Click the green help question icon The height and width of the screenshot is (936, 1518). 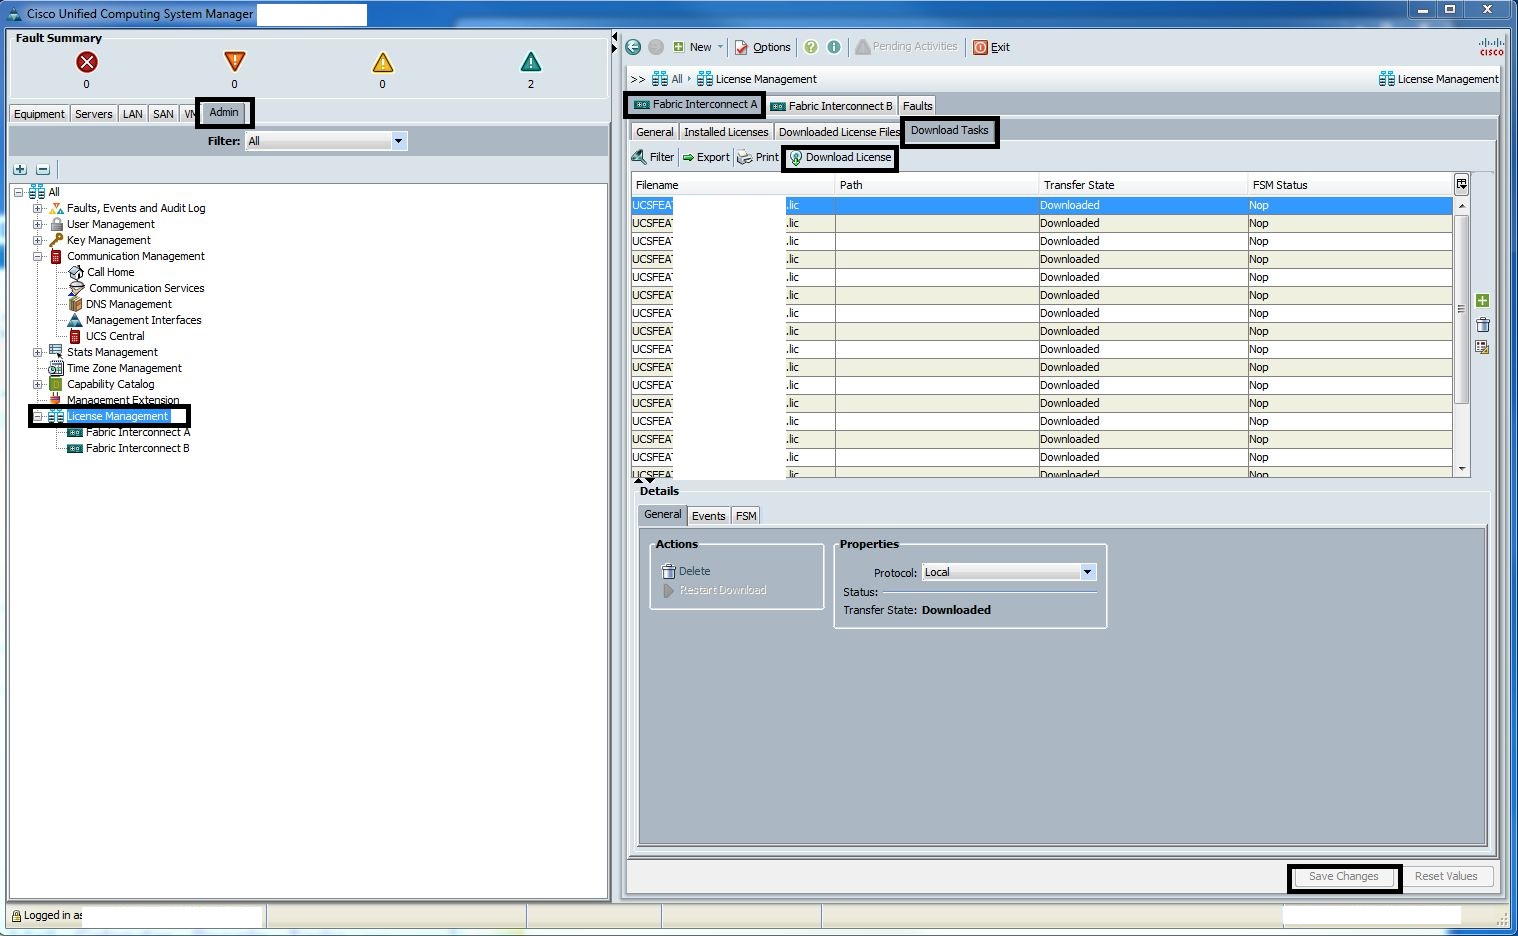pos(811,47)
